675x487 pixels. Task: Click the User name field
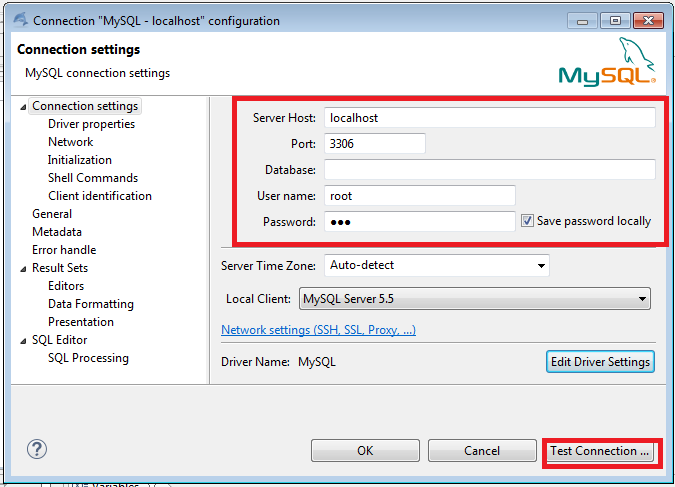coord(420,196)
